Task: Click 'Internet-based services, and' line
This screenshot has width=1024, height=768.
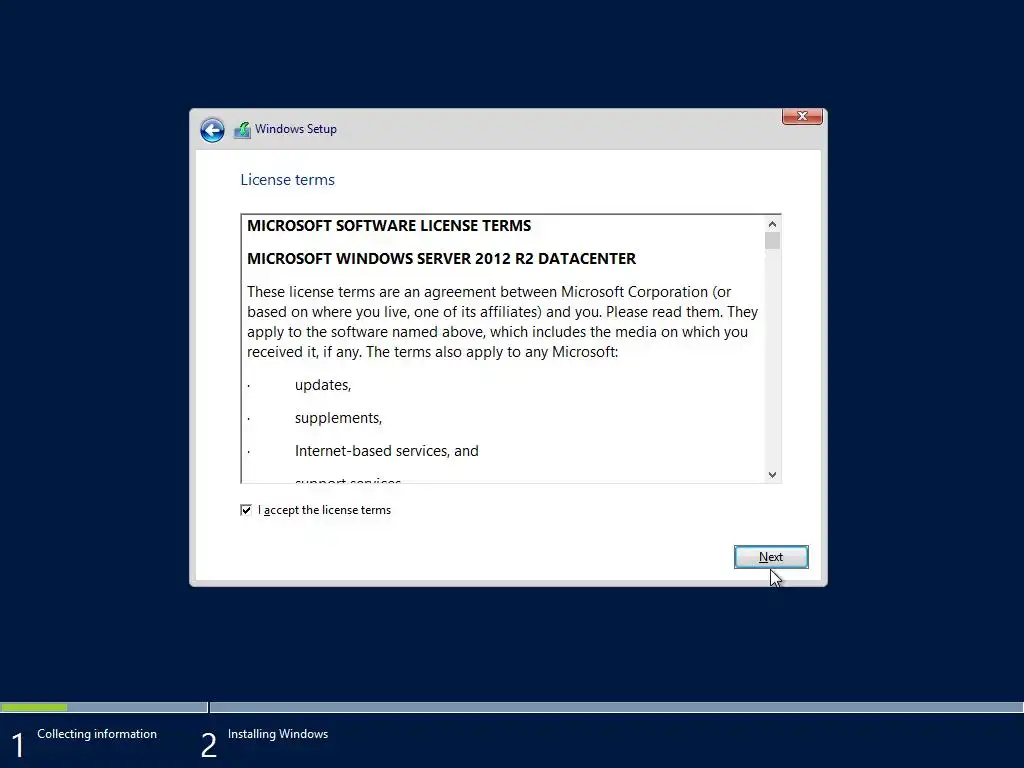Action: [x=387, y=451]
